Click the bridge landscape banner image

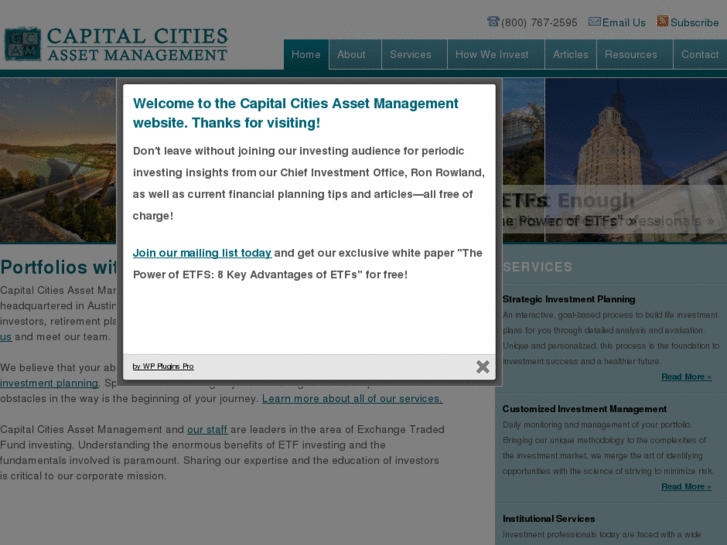click(x=58, y=160)
